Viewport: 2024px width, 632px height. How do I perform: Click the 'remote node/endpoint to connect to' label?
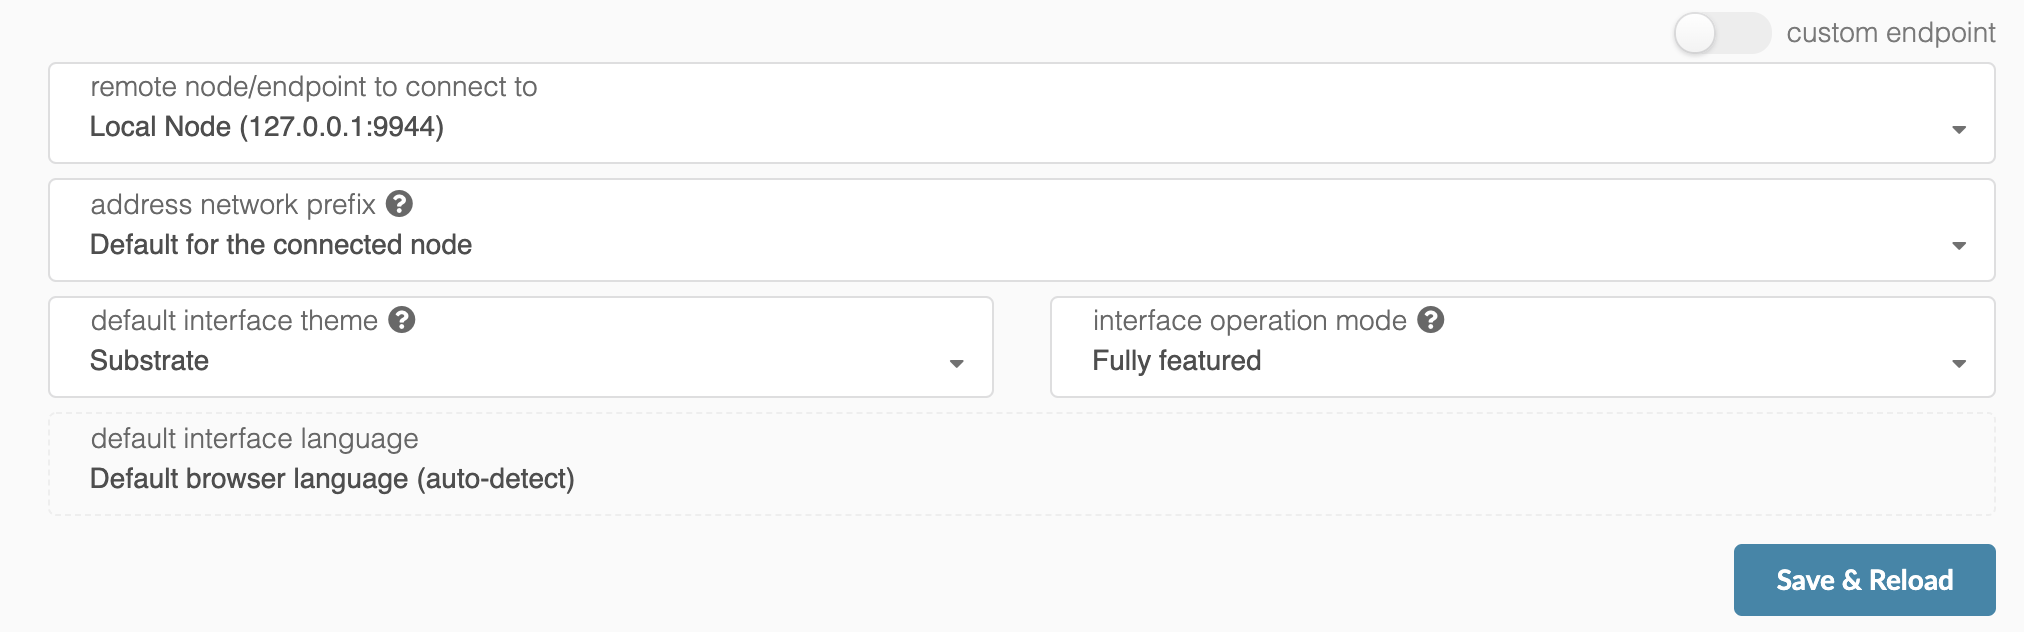(x=314, y=87)
